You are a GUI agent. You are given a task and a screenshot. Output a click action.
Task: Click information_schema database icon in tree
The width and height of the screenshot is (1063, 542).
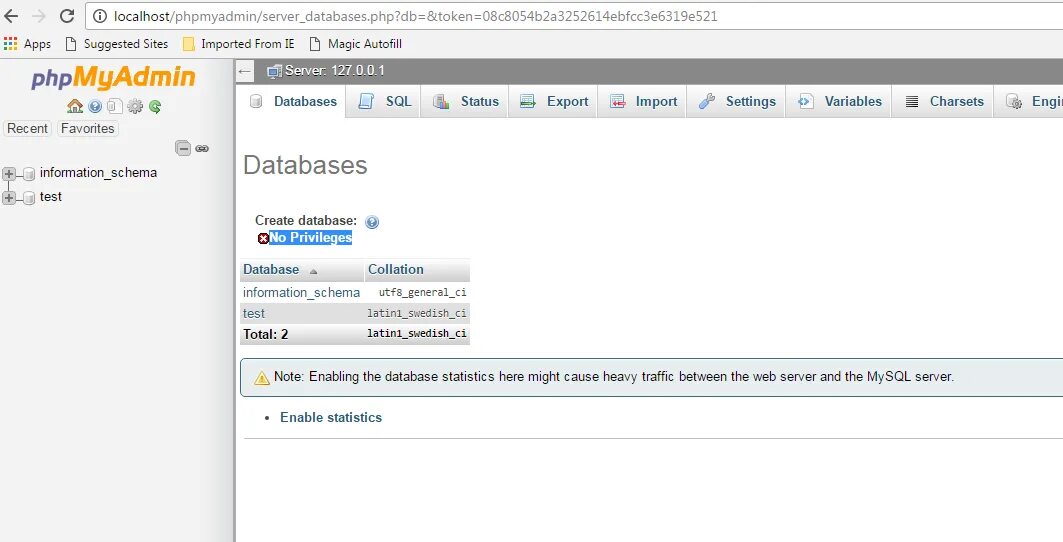point(28,174)
